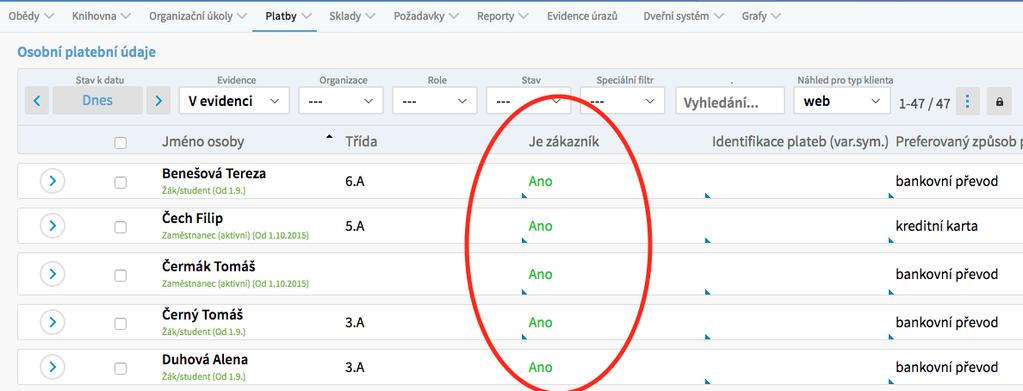1023x391 pixels.
Task: Open the Organizační úkoly menu
Action: 198,16
